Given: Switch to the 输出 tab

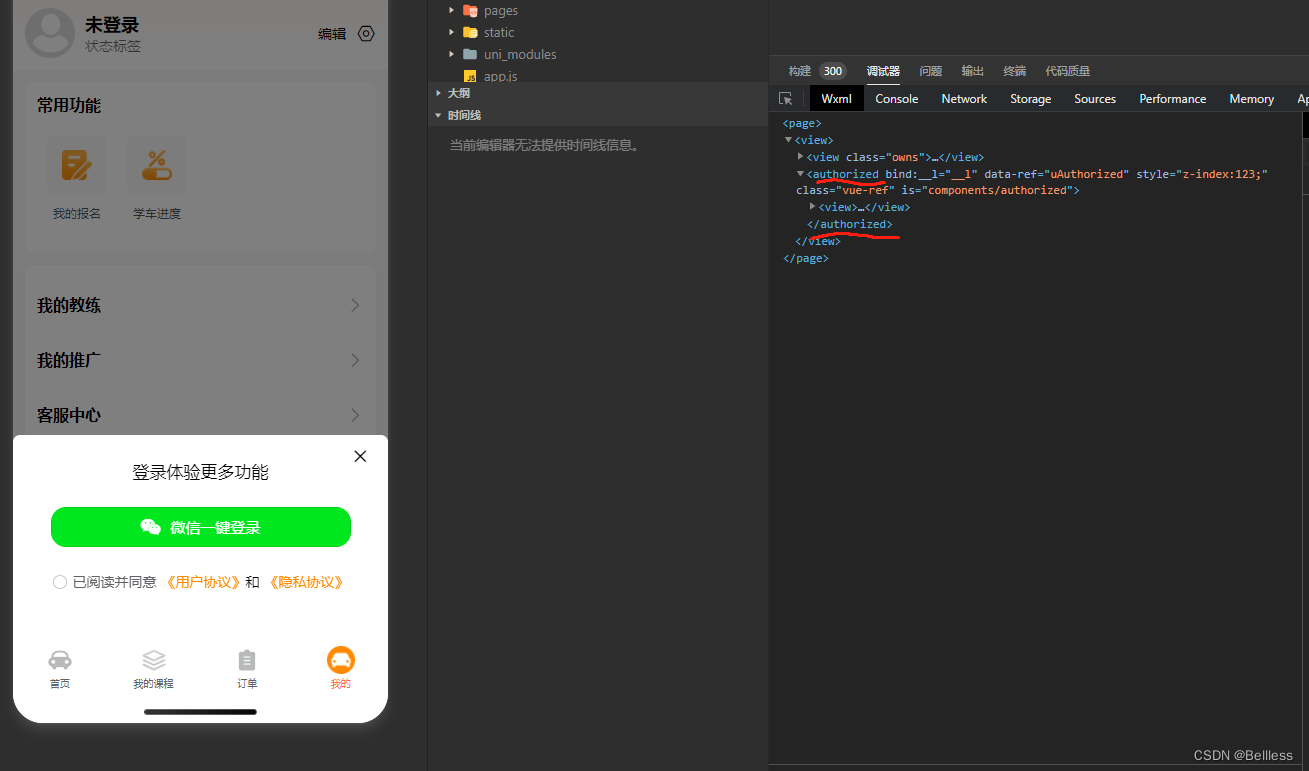Looking at the screenshot, I should click(x=973, y=71).
